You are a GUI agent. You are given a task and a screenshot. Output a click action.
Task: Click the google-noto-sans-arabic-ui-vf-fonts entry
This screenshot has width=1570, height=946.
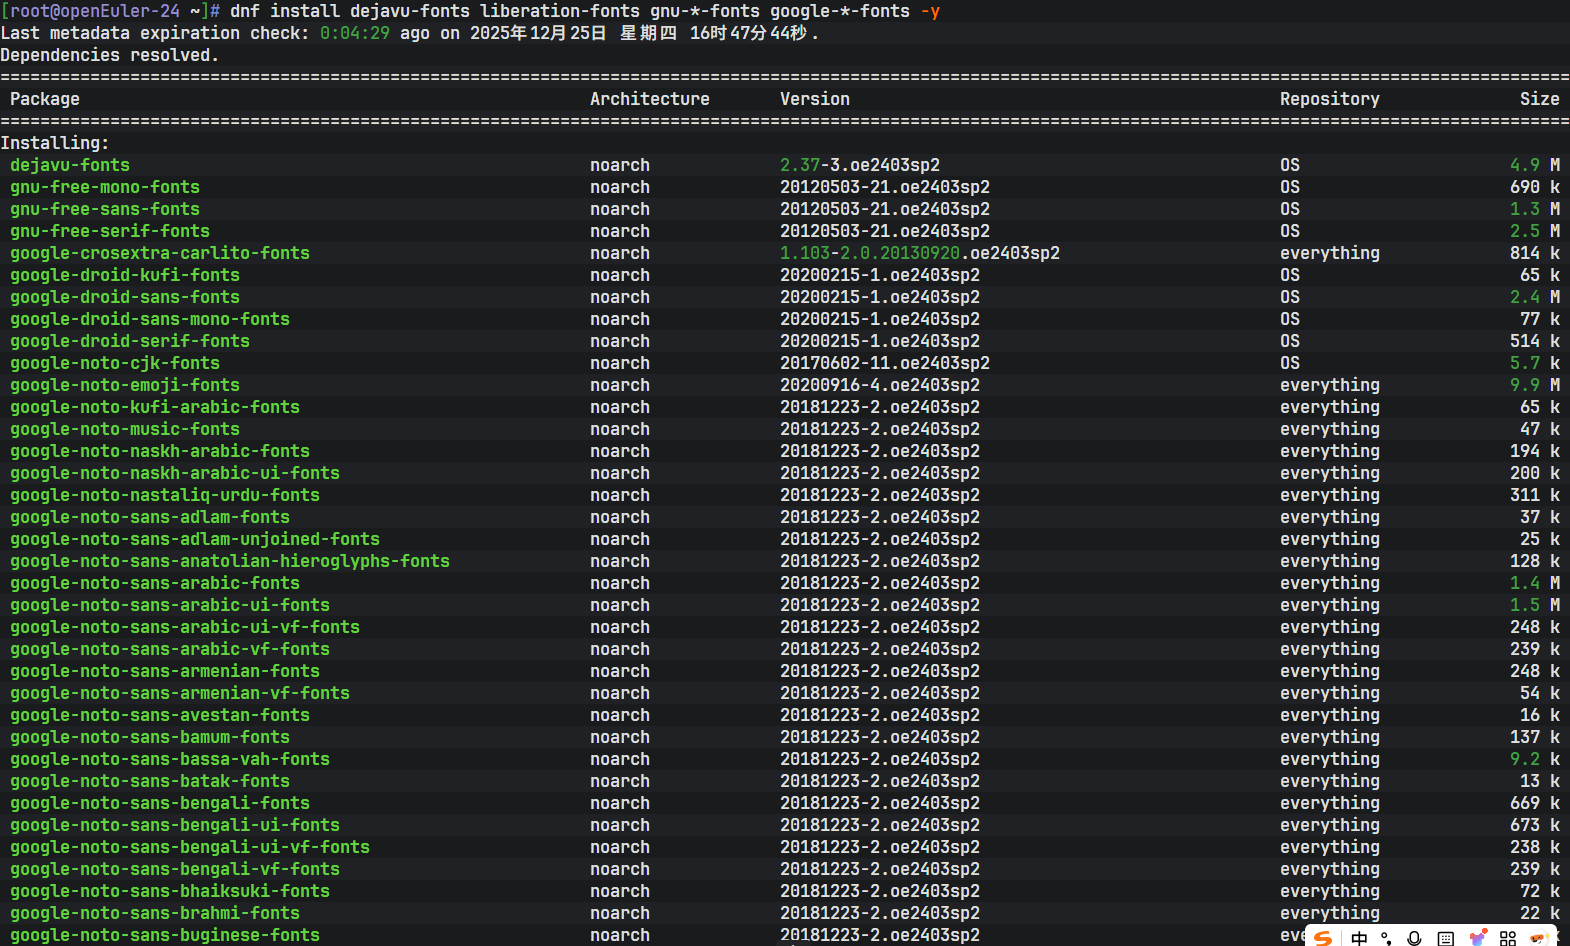coord(185,627)
